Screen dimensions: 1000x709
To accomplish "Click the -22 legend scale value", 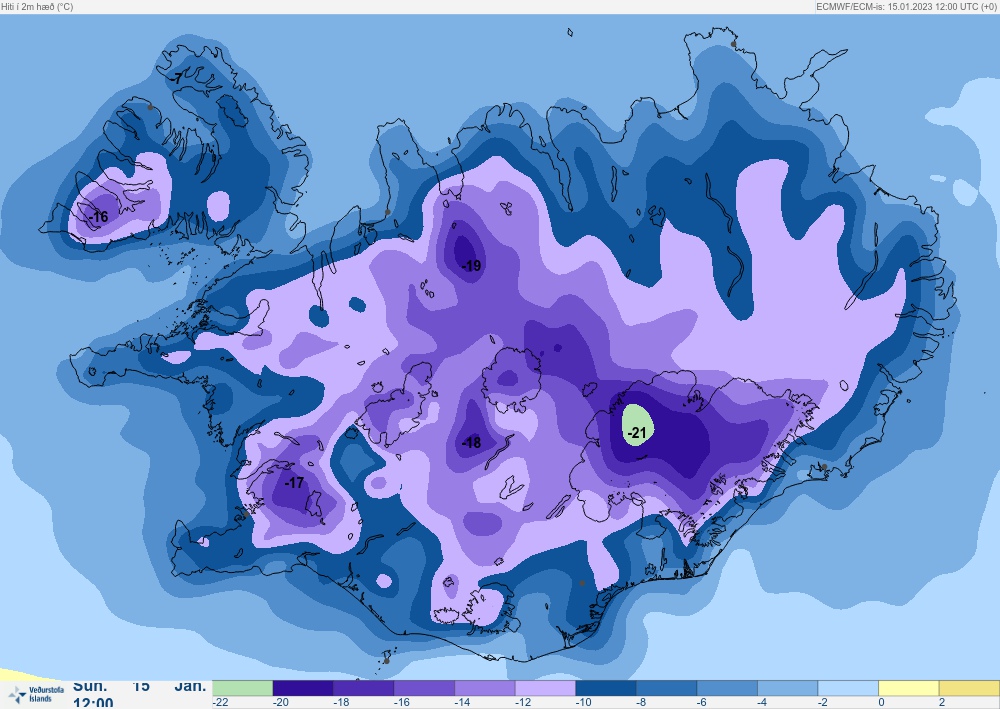I will 221,703.
